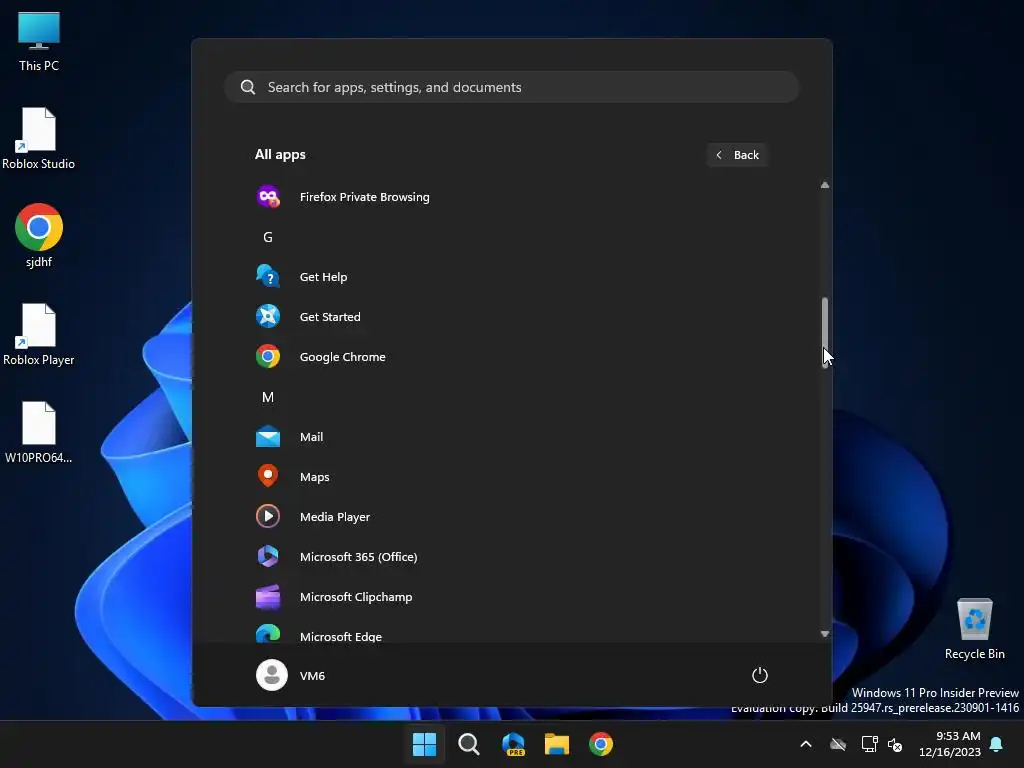
Task: Open Firefox Private Browsing from the app list
Action: point(511,197)
